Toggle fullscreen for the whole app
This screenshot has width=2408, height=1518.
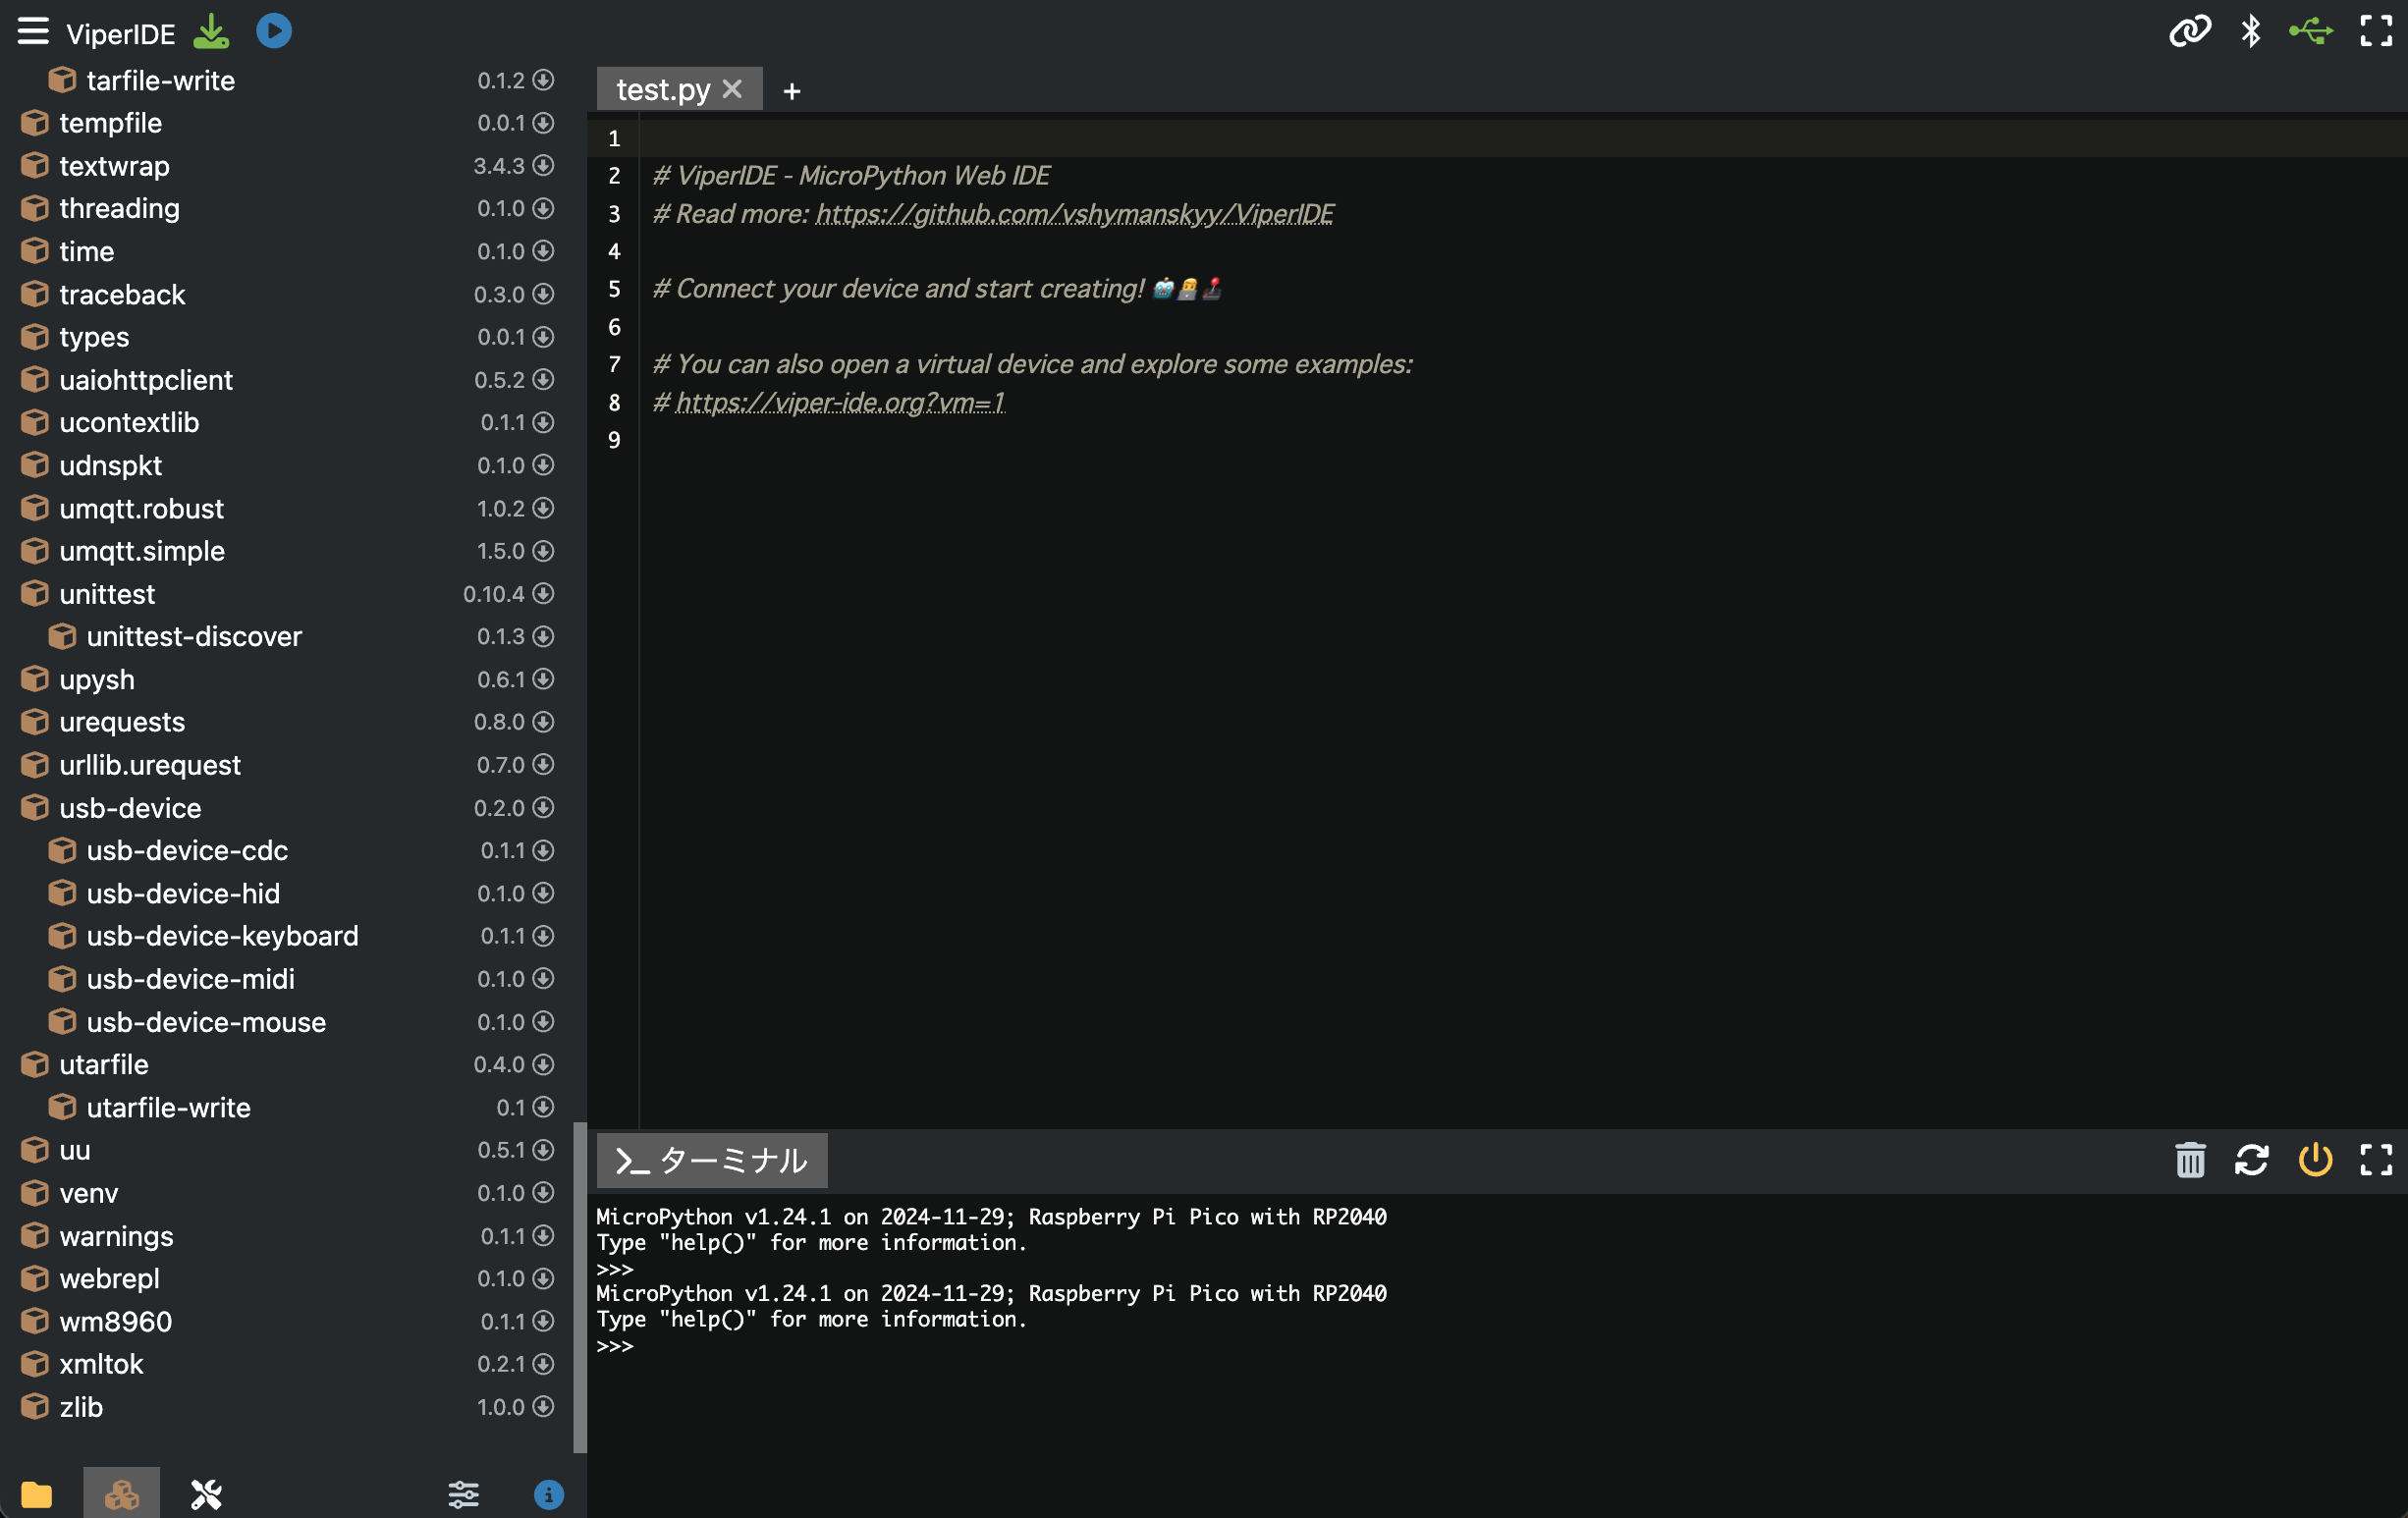point(2376,31)
